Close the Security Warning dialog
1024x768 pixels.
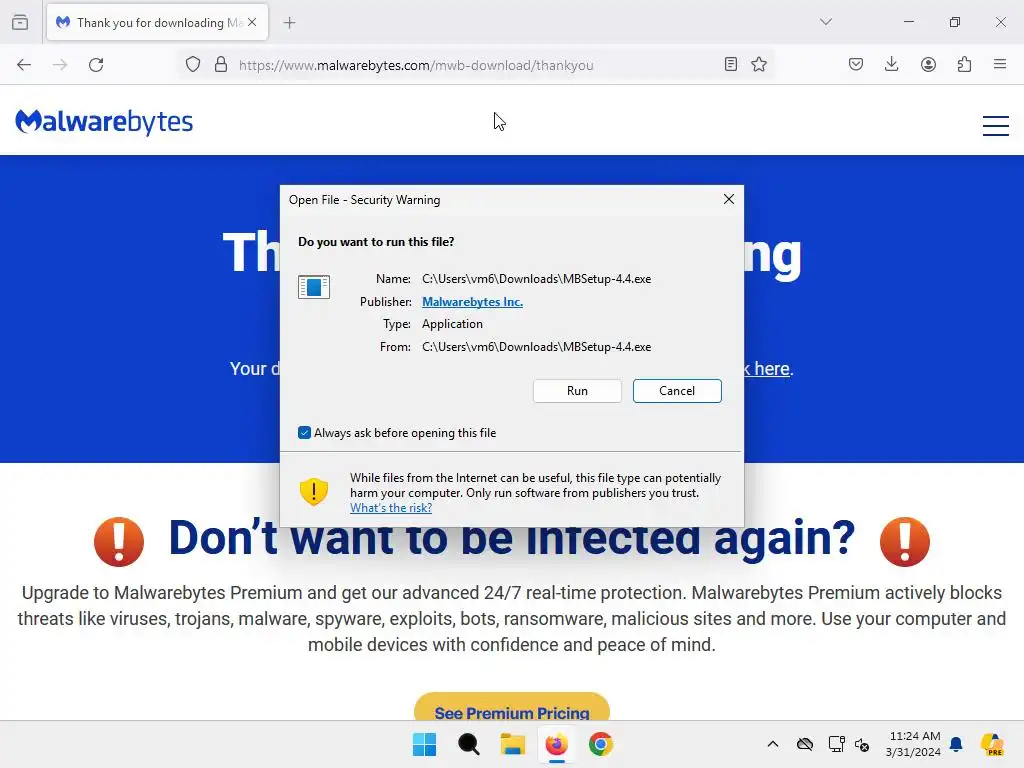[x=729, y=199]
